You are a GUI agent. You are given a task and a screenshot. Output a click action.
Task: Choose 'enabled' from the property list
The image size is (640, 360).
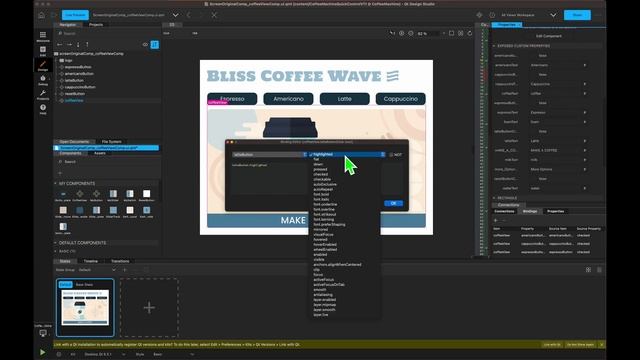tap(320, 255)
